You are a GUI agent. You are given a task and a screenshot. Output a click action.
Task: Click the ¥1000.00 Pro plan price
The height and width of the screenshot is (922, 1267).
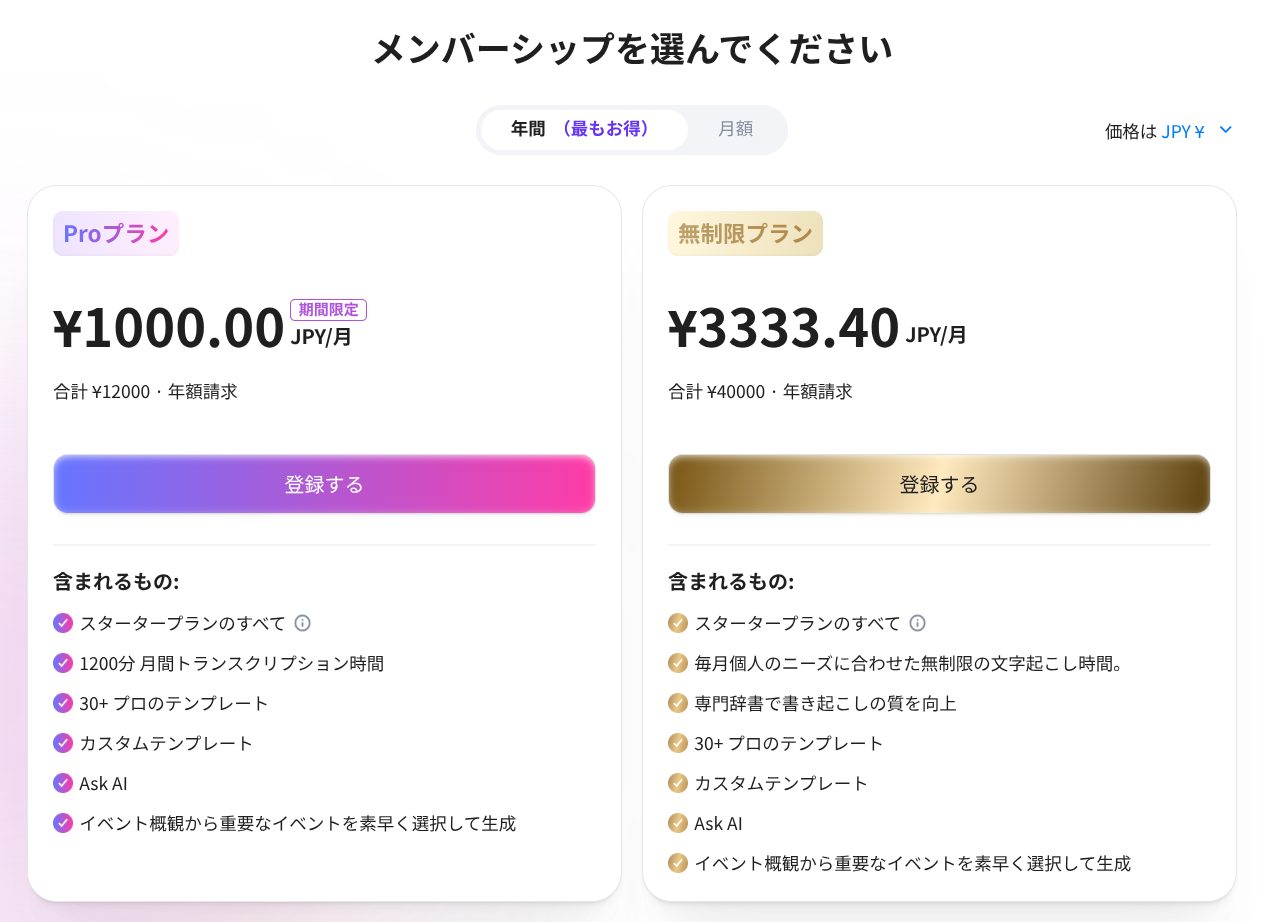(169, 328)
